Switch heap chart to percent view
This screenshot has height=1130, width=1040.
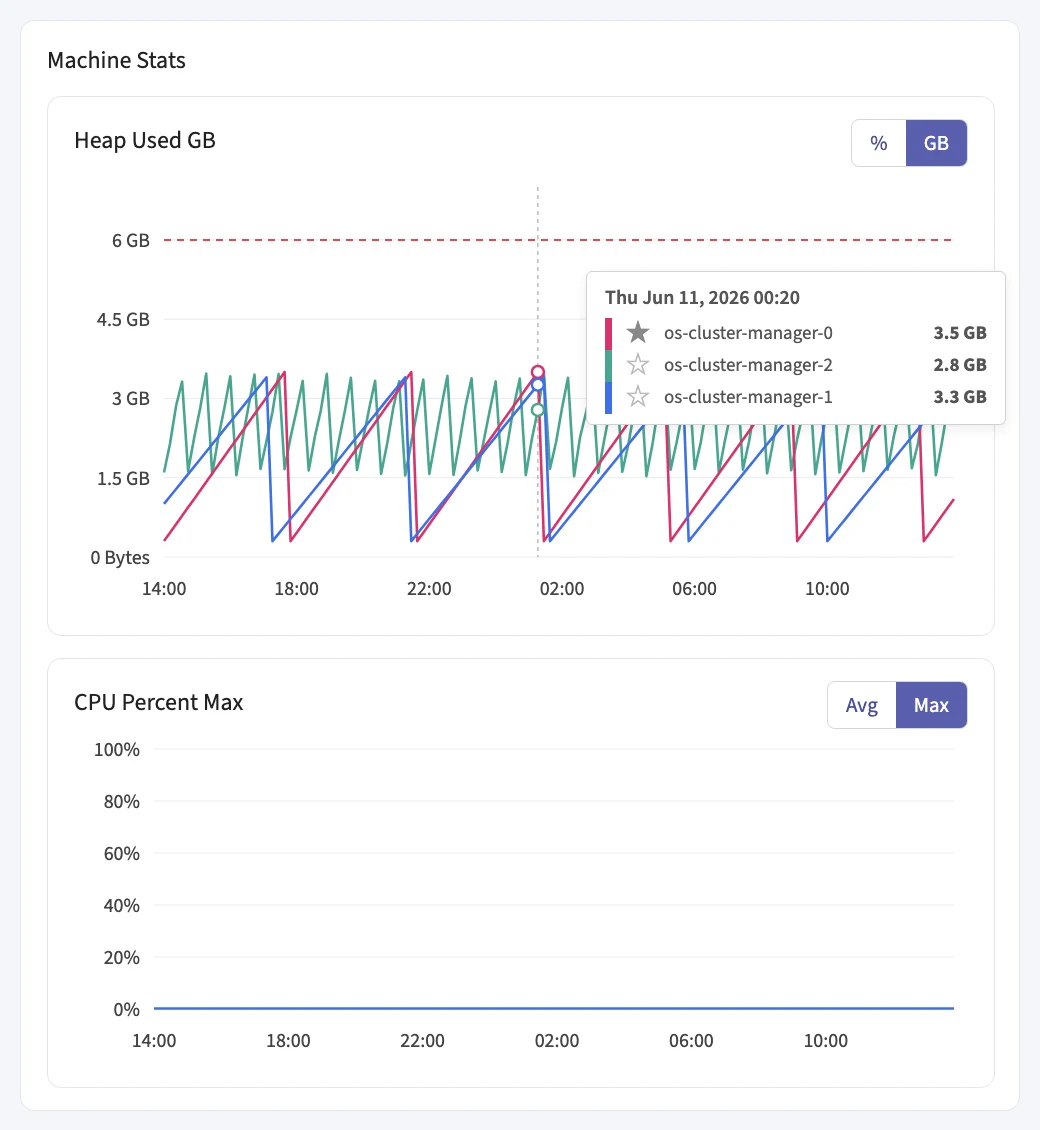tap(879, 143)
